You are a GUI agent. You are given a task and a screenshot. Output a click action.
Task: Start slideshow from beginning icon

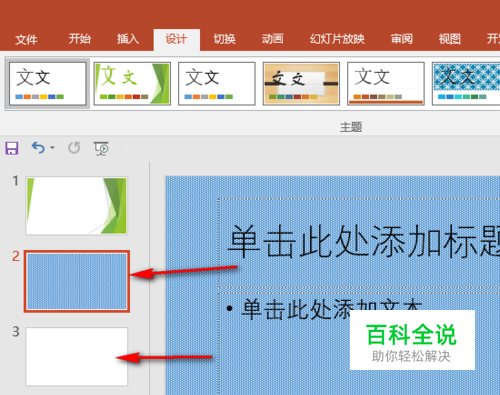point(101,148)
